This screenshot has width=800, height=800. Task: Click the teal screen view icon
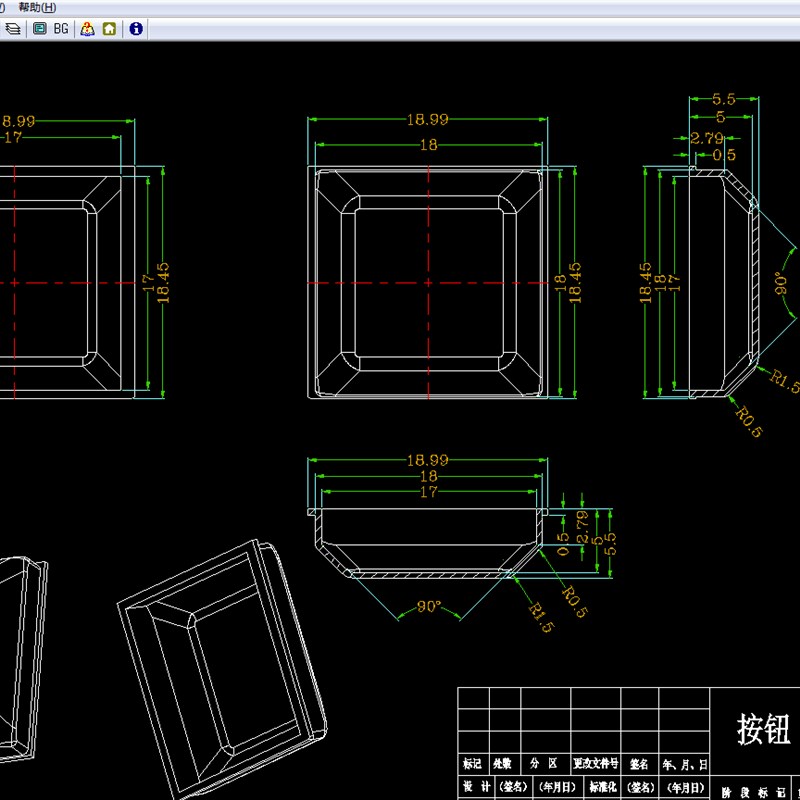[x=39, y=29]
